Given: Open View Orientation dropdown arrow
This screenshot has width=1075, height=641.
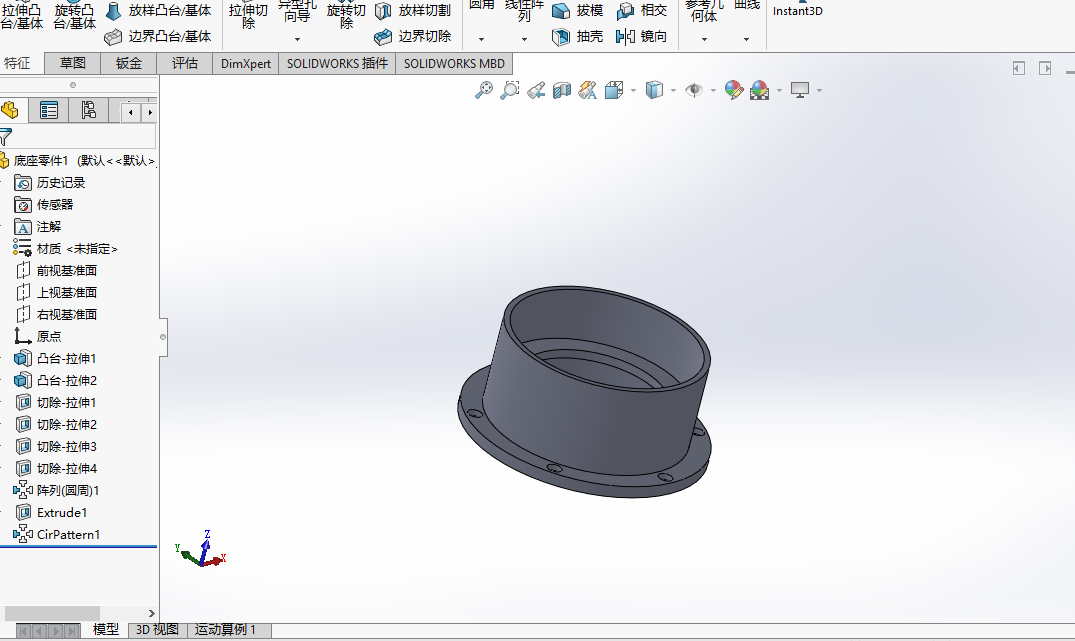Looking at the screenshot, I should click(x=633, y=90).
